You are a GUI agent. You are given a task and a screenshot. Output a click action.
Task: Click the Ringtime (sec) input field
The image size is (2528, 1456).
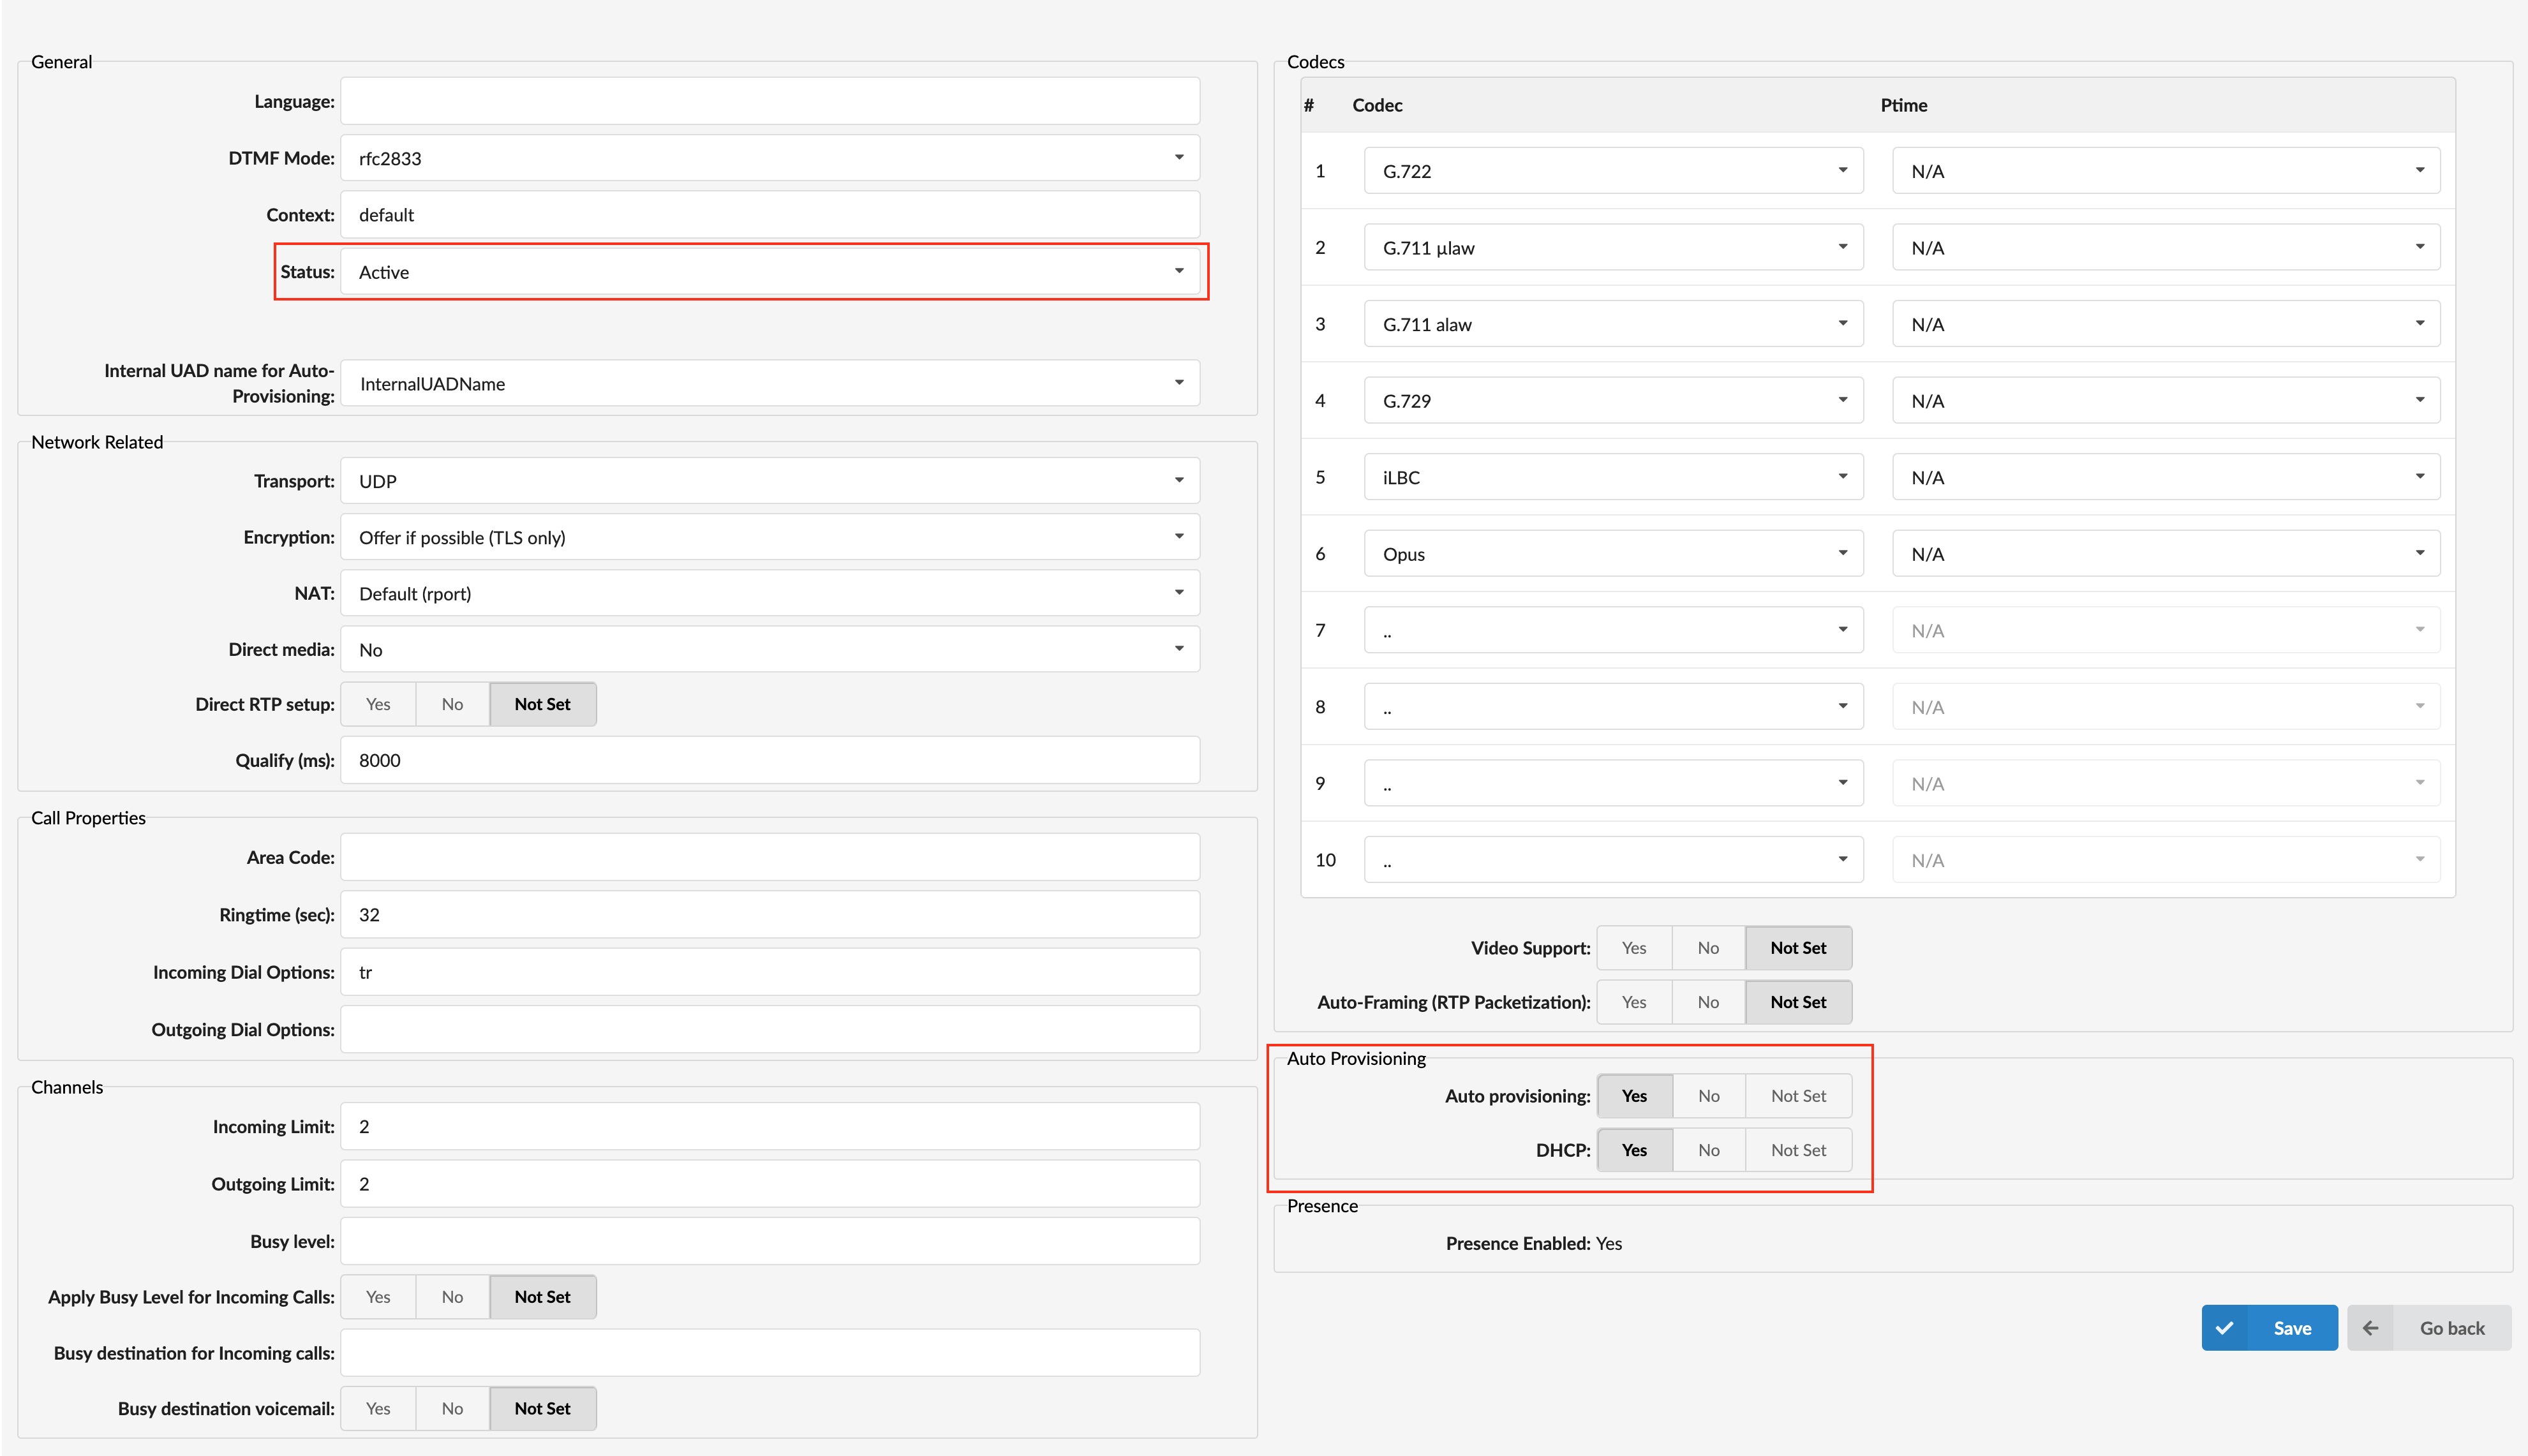[x=770, y=915]
